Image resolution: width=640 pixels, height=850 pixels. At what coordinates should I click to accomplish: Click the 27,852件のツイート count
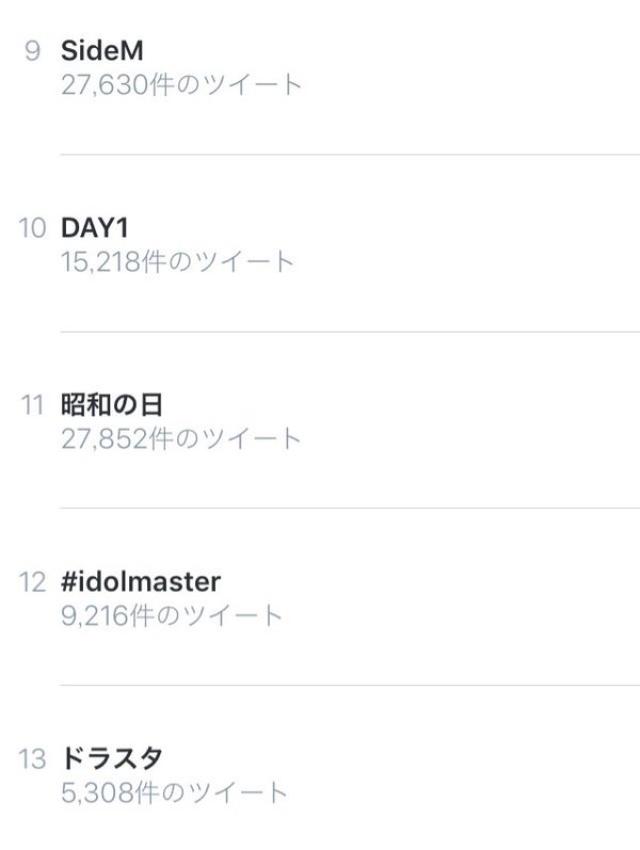coord(181,438)
